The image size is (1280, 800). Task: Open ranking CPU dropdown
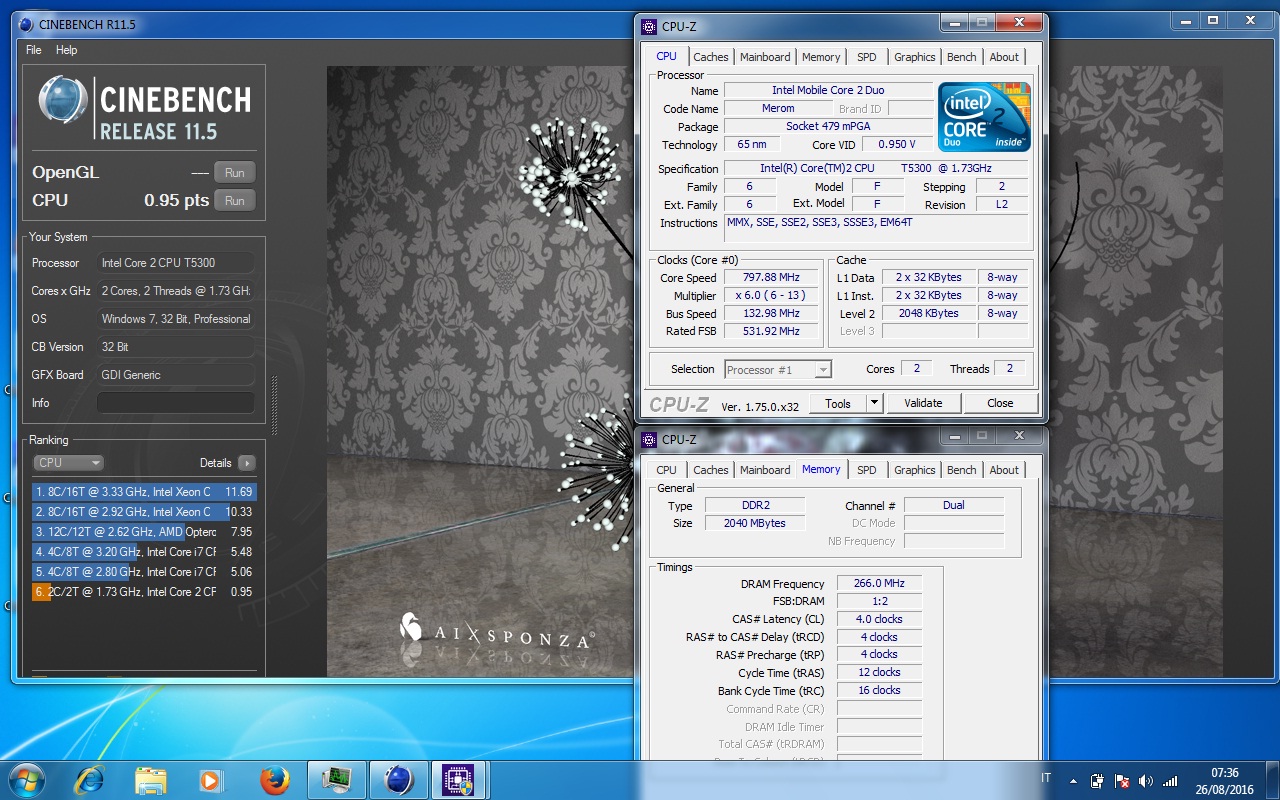pyautogui.click(x=69, y=463)
